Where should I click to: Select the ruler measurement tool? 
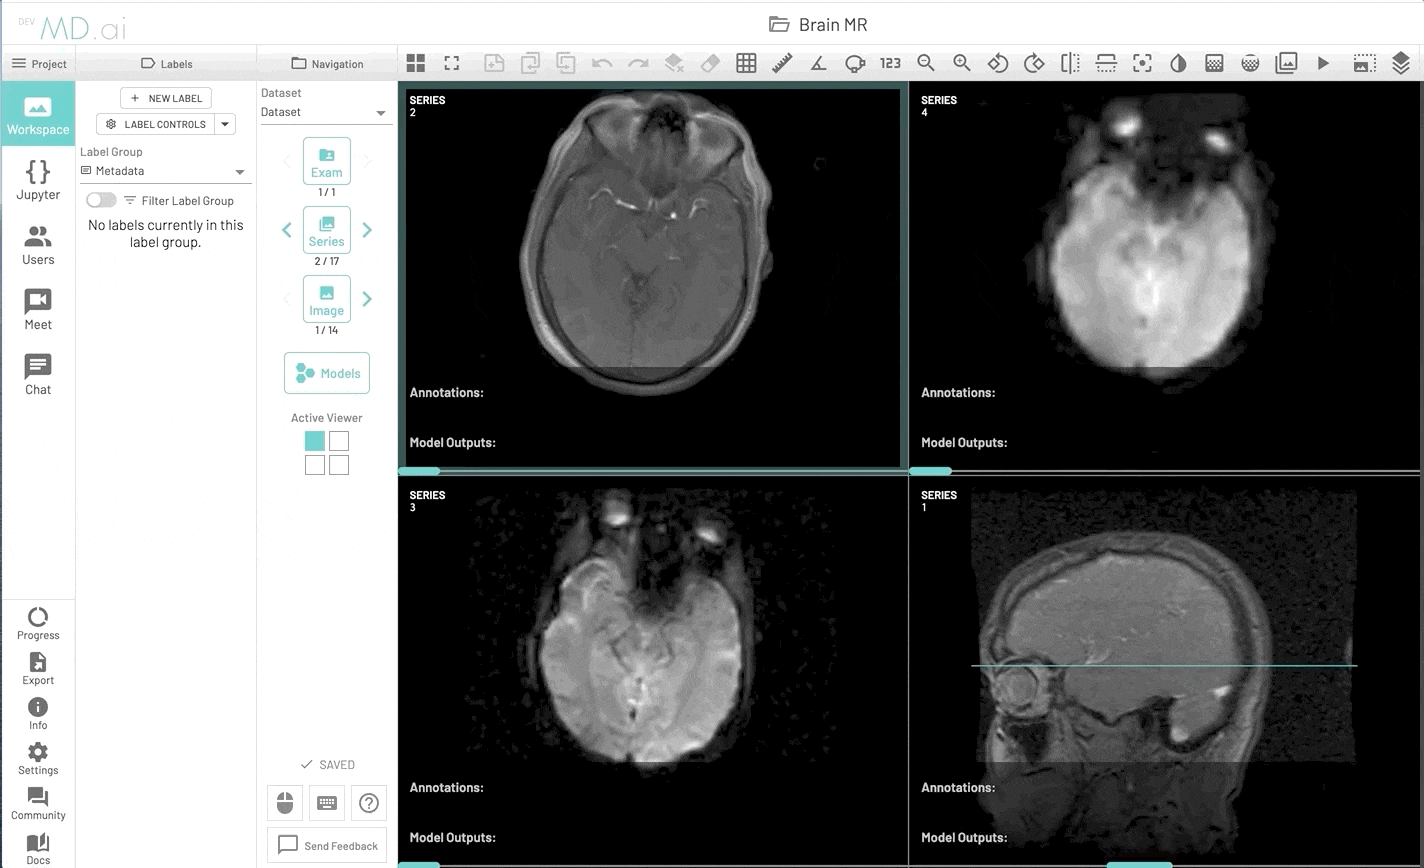click(x=782, y=63)
